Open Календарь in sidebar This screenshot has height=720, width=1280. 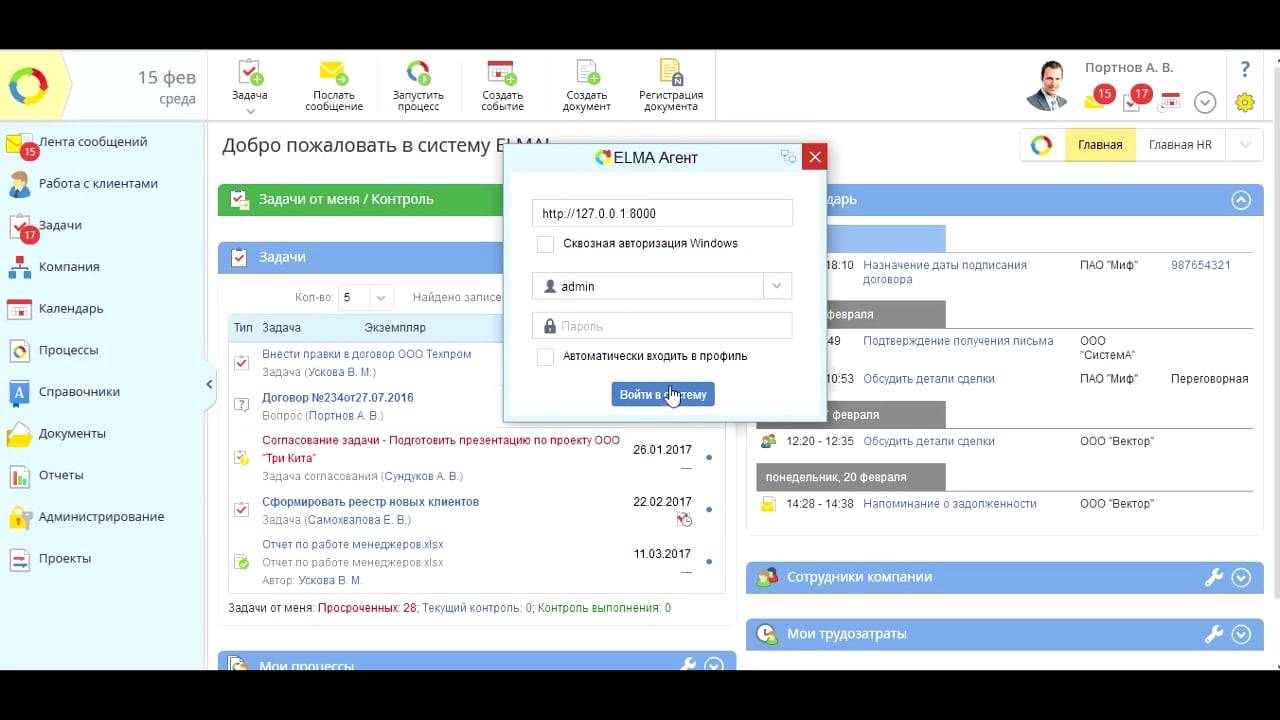pyautogui.click(x=71, y=309)
